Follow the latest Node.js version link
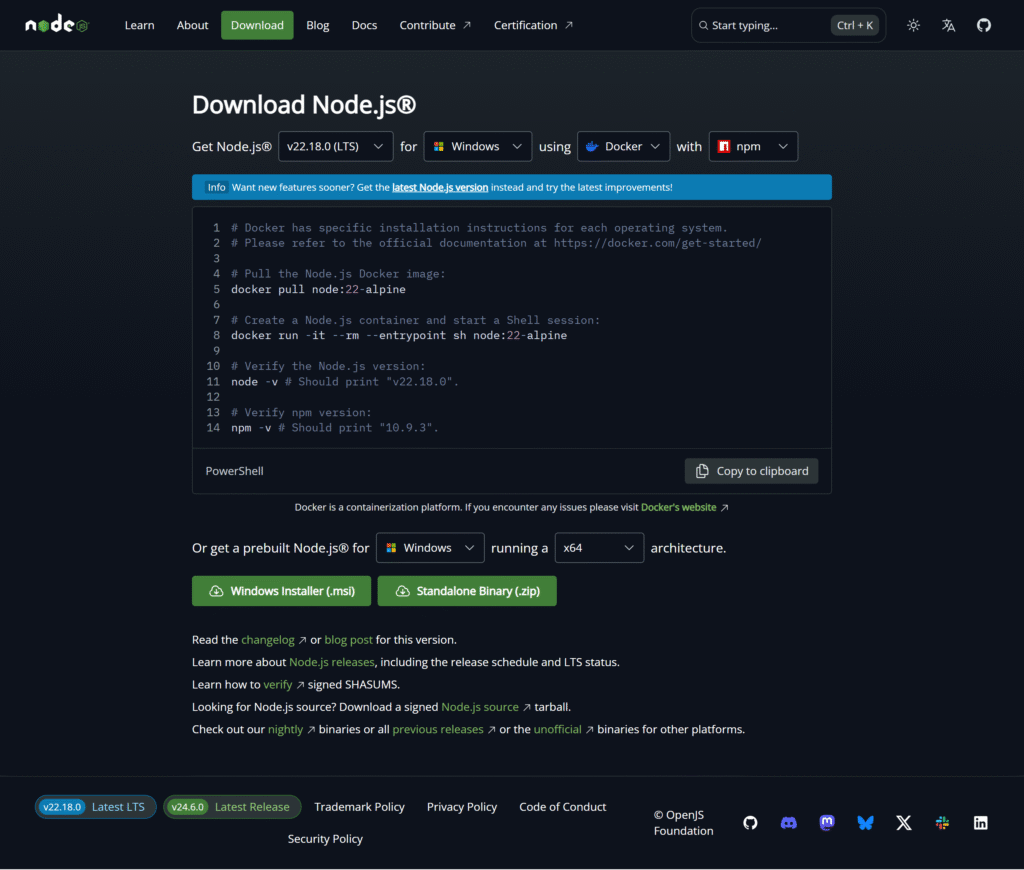The image size is (1024, 870). pos(440,187)
